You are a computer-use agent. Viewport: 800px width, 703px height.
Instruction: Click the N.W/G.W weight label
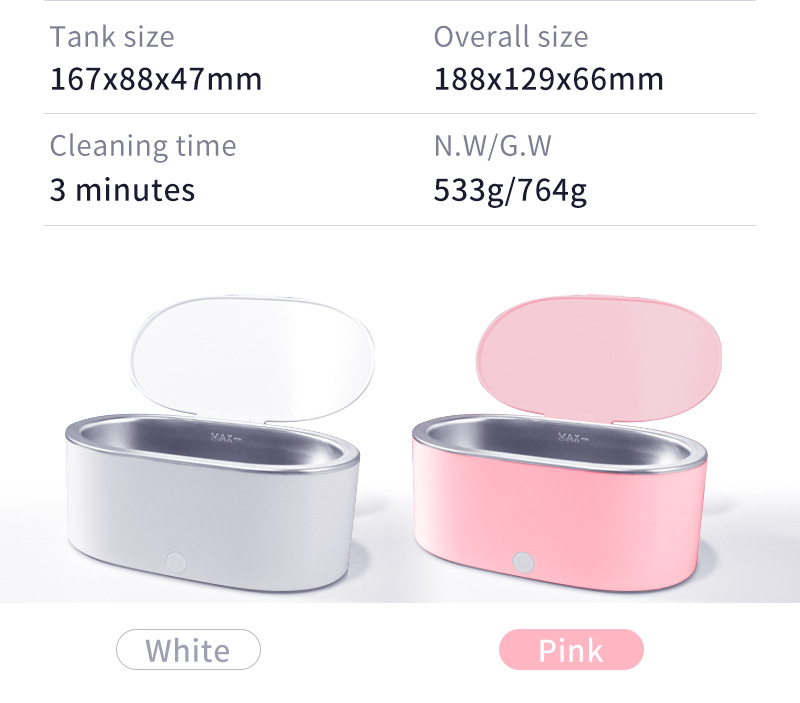pyautogui.click(x=492, y=146)
